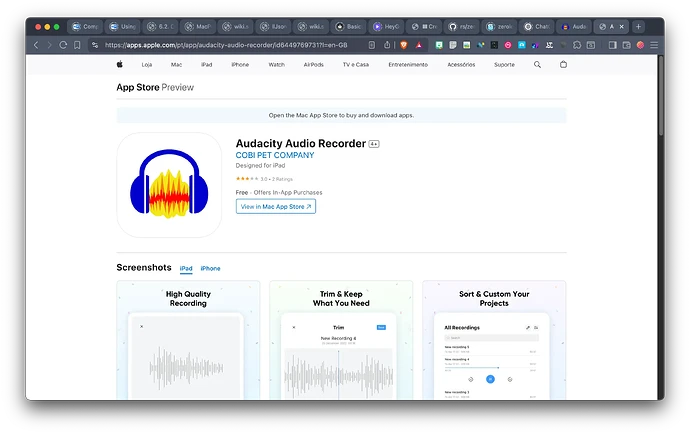Toggle the browser sidebar panel
Image resolution: width=690 pixels, height=434 pixels.
(x=612, y=45)
